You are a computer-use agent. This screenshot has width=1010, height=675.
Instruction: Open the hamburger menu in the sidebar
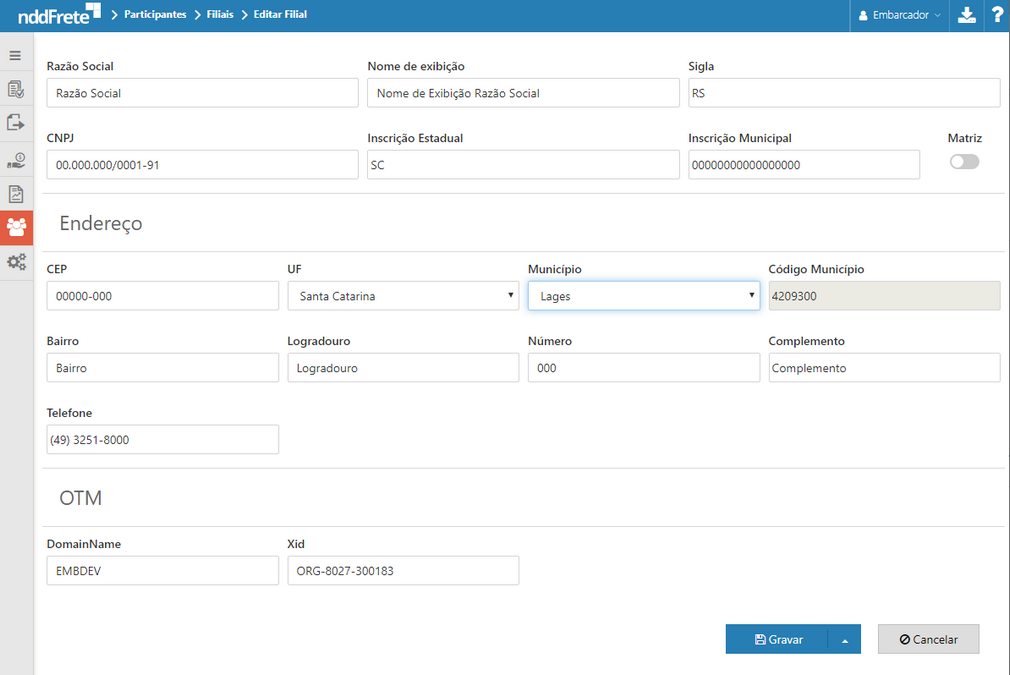click(x=15, y=55)
